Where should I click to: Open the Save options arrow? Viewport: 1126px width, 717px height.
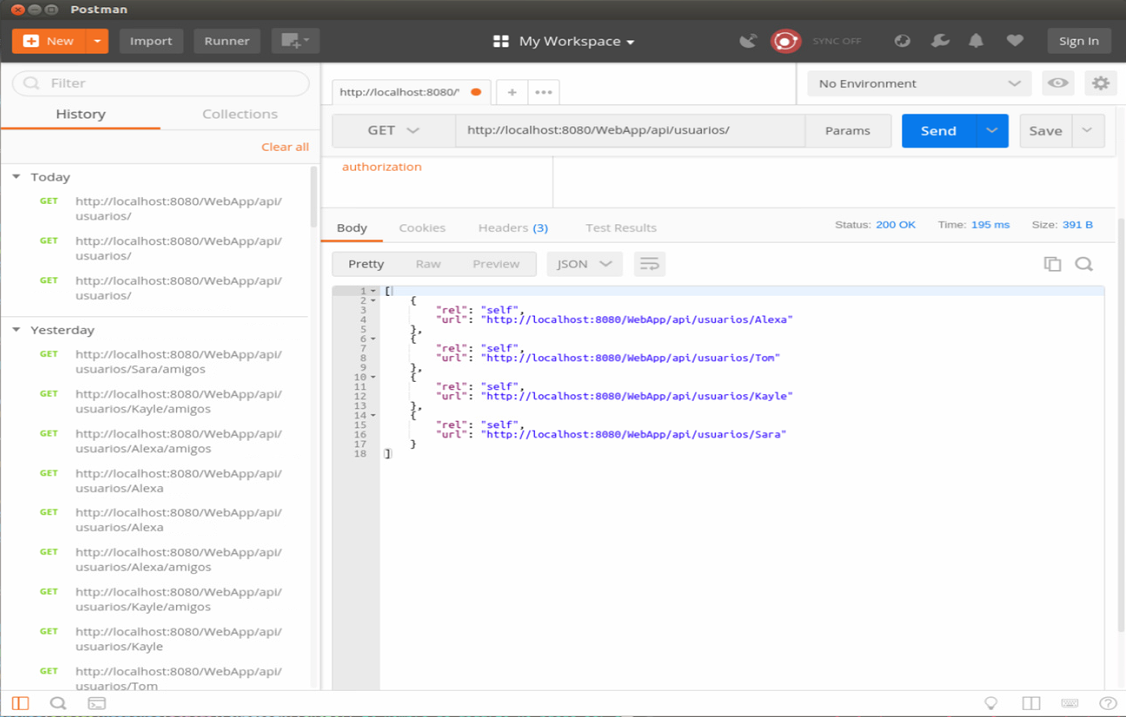(1087, 131)
